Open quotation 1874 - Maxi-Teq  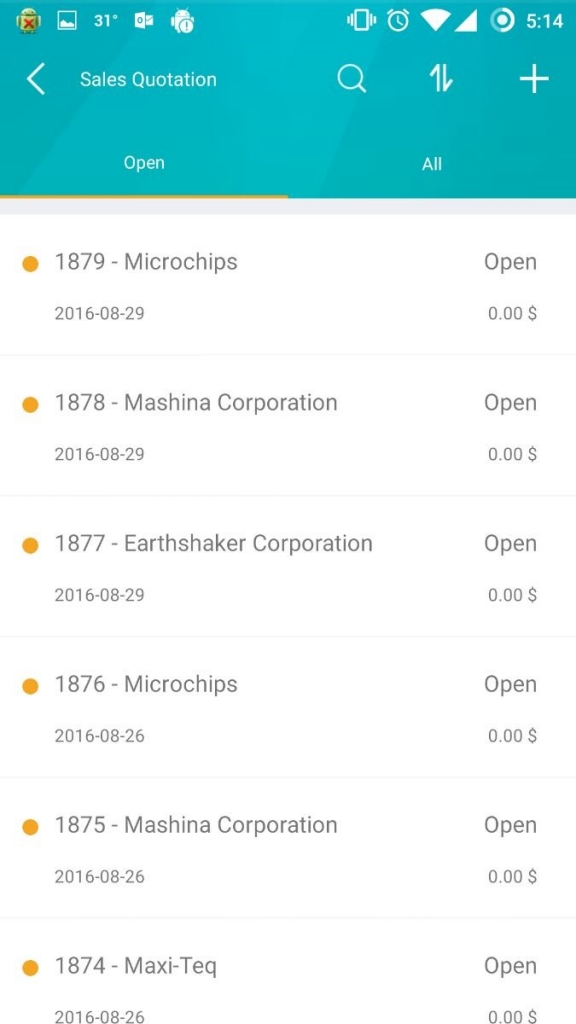pos(288,972)
